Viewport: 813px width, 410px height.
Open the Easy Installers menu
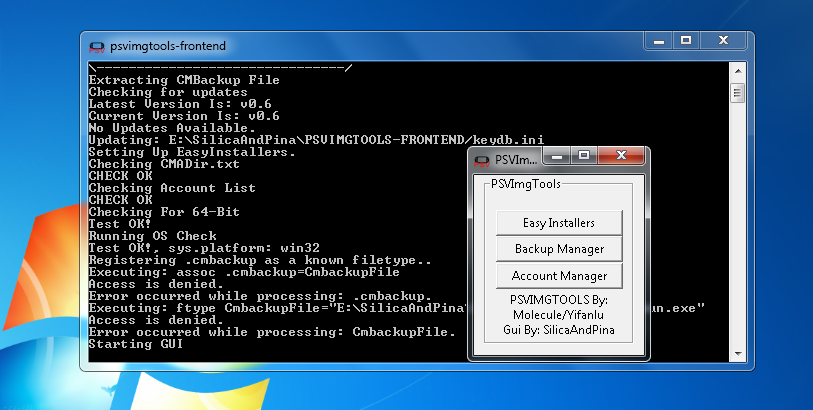point(559,222)
